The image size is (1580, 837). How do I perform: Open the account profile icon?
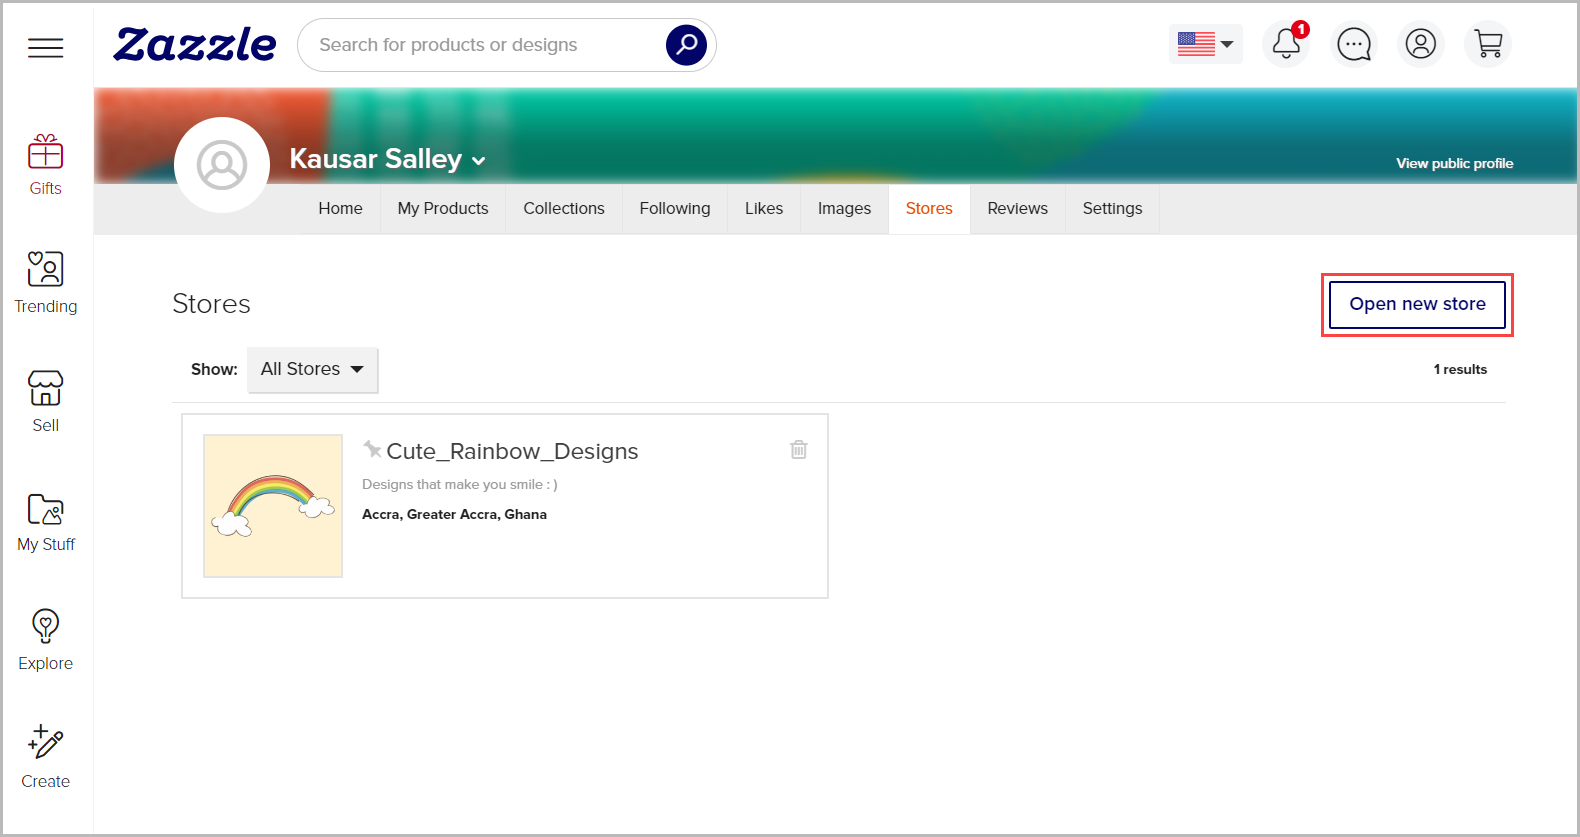click(1420, 44)
